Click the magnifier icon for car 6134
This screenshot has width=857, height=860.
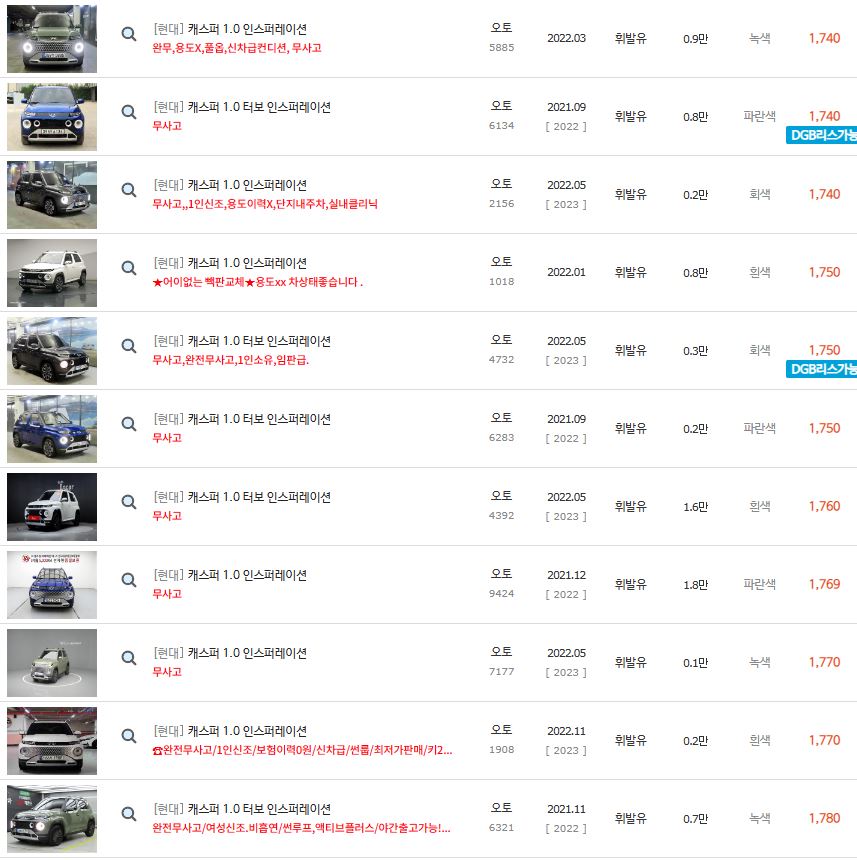[129, 112]
